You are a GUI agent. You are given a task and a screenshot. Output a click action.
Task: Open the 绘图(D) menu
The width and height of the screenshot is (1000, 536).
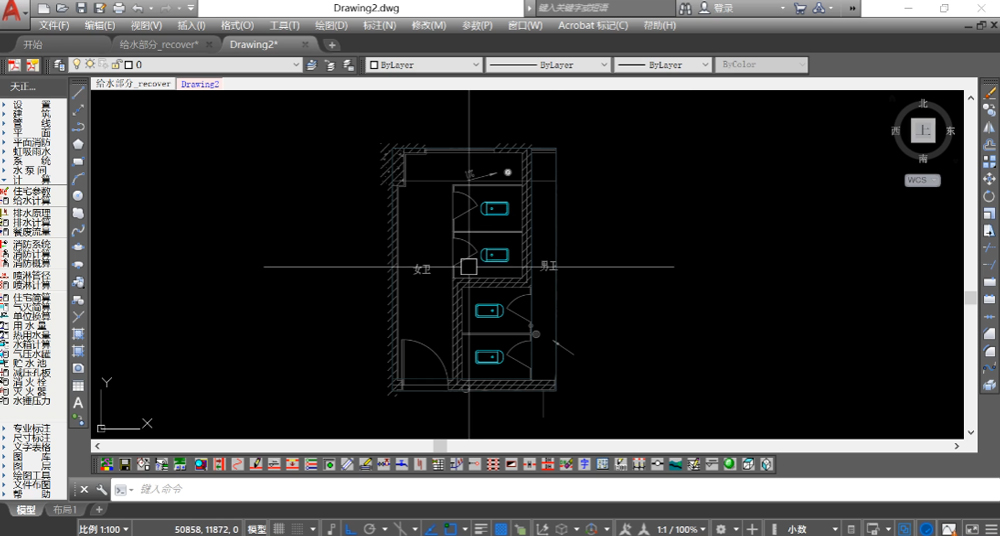(332, 25)
